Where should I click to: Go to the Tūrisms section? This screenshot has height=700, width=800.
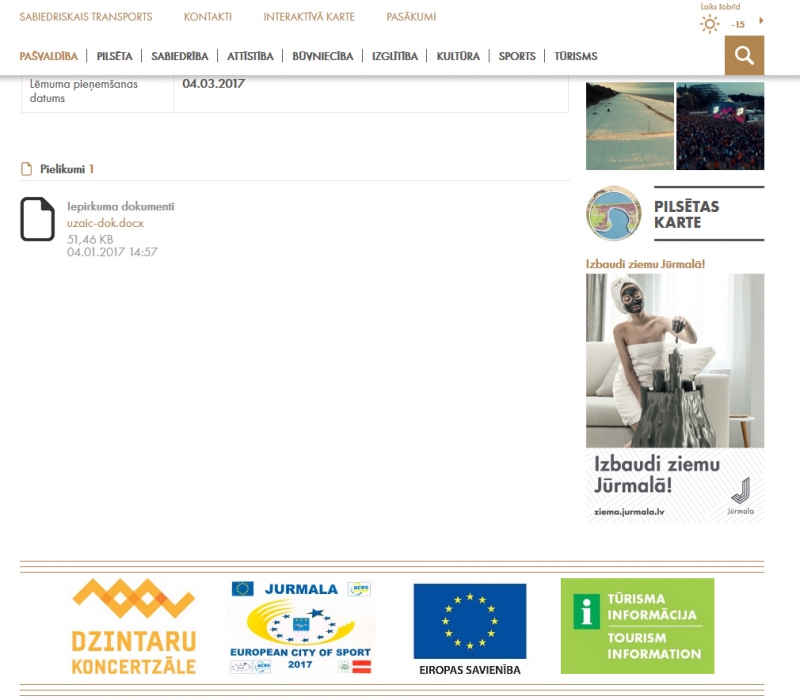576,56
